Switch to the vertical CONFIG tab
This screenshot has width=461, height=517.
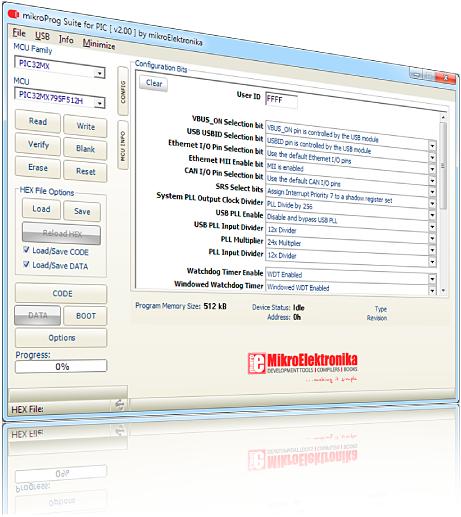coord(123,91)
